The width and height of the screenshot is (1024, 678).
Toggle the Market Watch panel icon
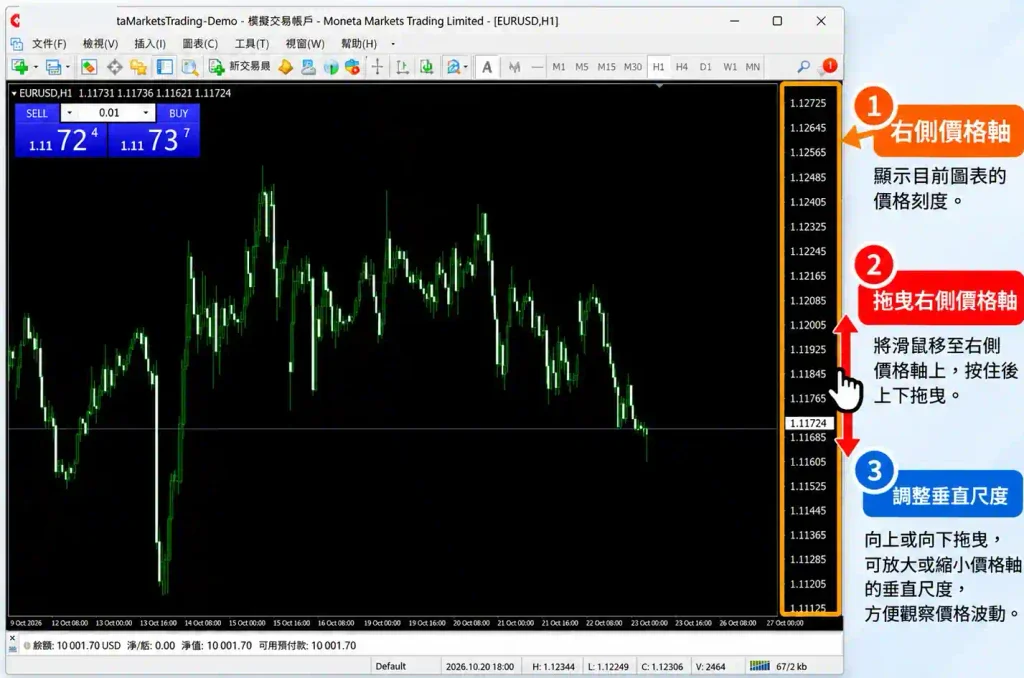89,67
